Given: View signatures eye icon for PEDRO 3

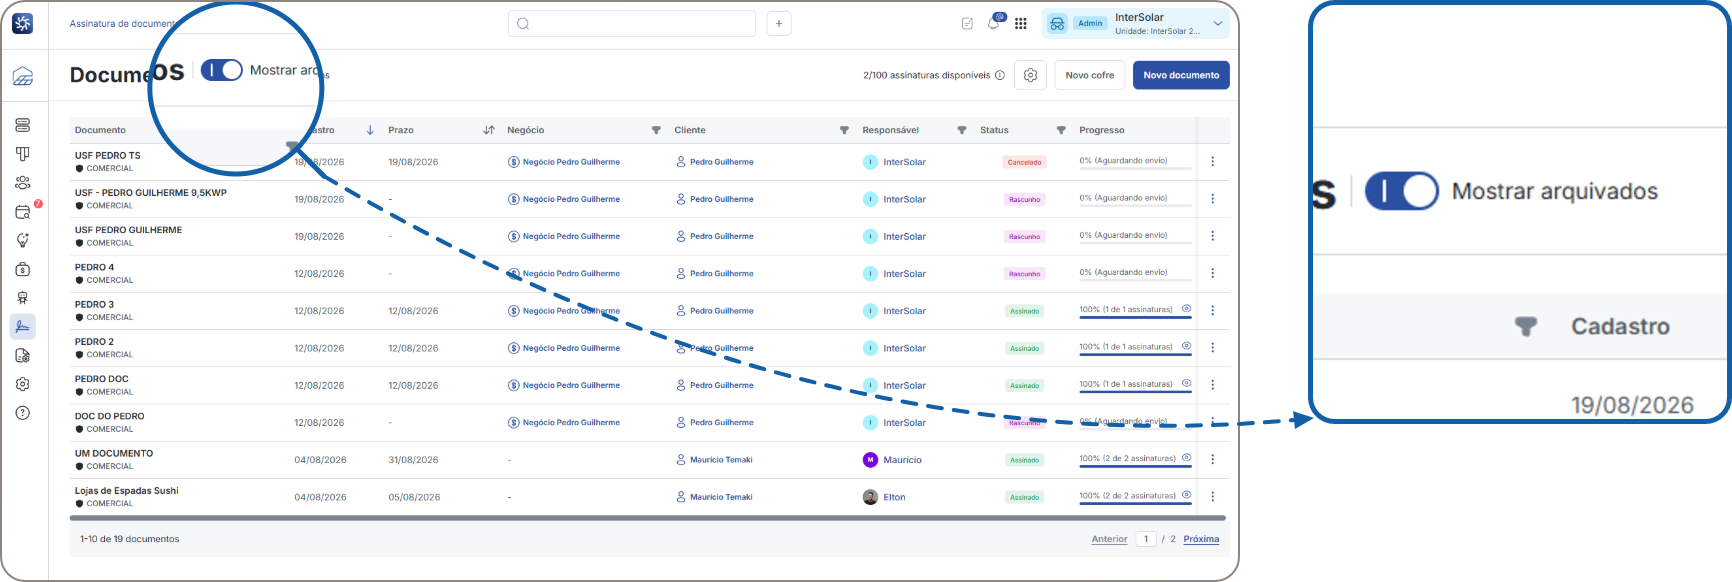Looking at the screenshot, I should 1187,309.
